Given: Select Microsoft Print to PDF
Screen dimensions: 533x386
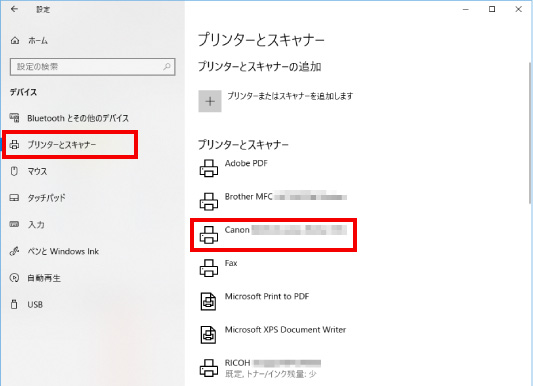Looking at the screenshot, I should tap(267, 296).
